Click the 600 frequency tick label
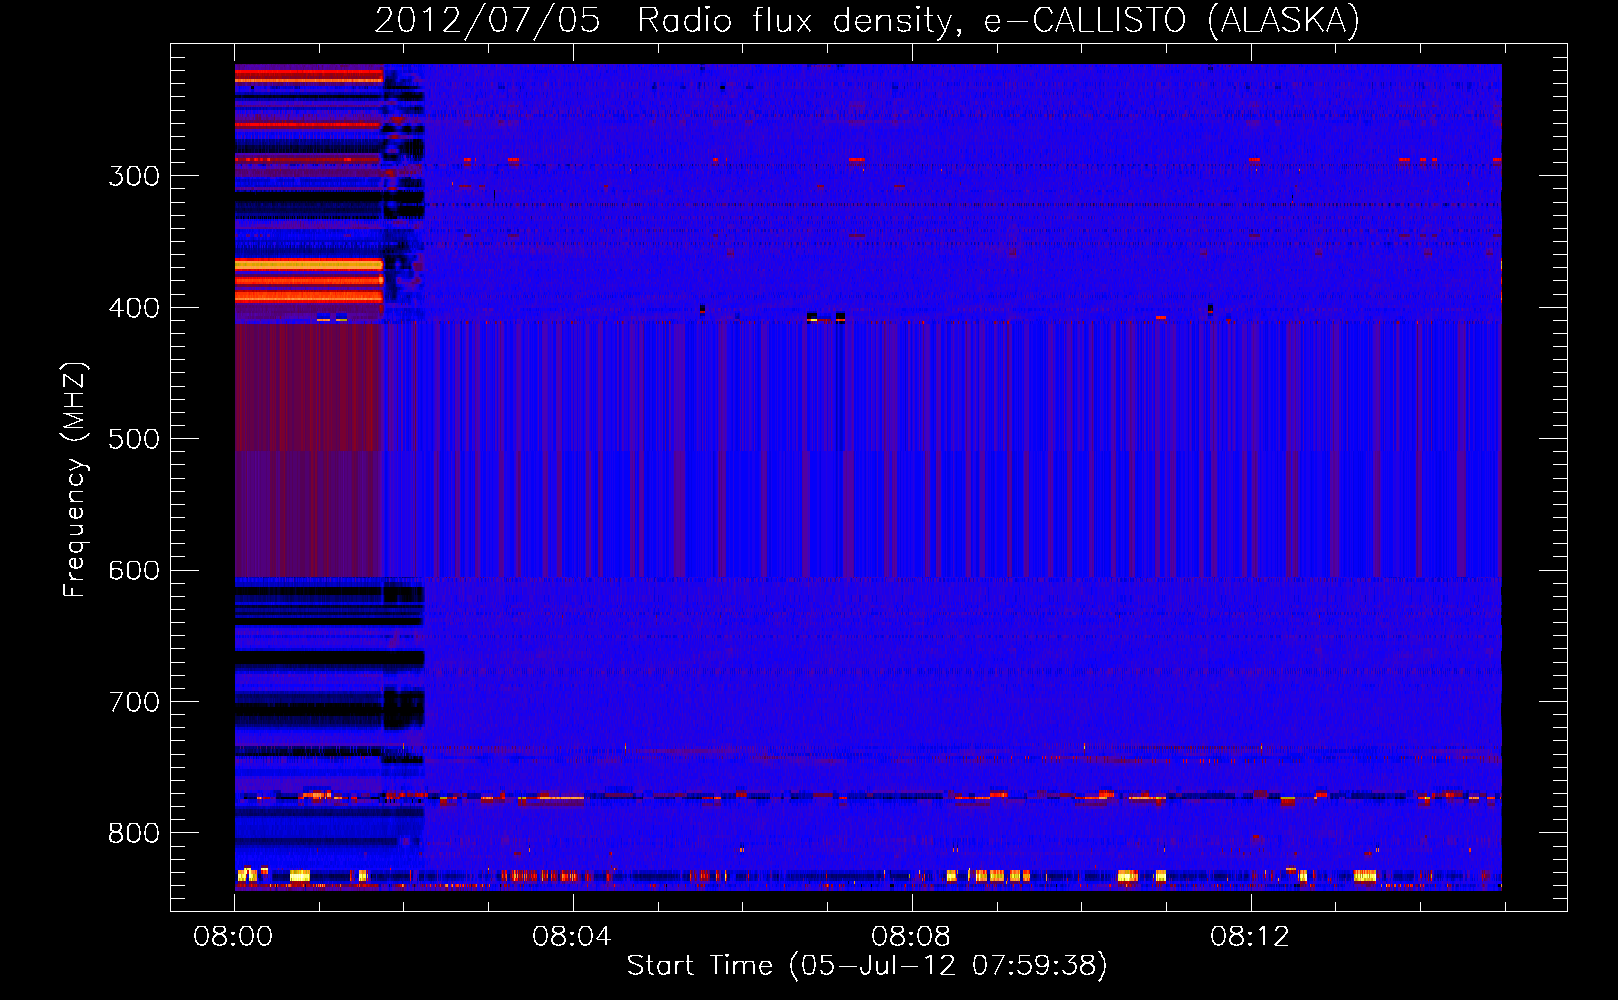Viewport: 1618px width, 1000px height. pos(134,571)
